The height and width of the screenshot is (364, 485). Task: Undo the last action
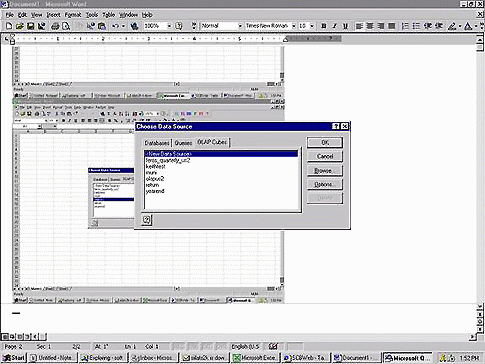[115, 26]
